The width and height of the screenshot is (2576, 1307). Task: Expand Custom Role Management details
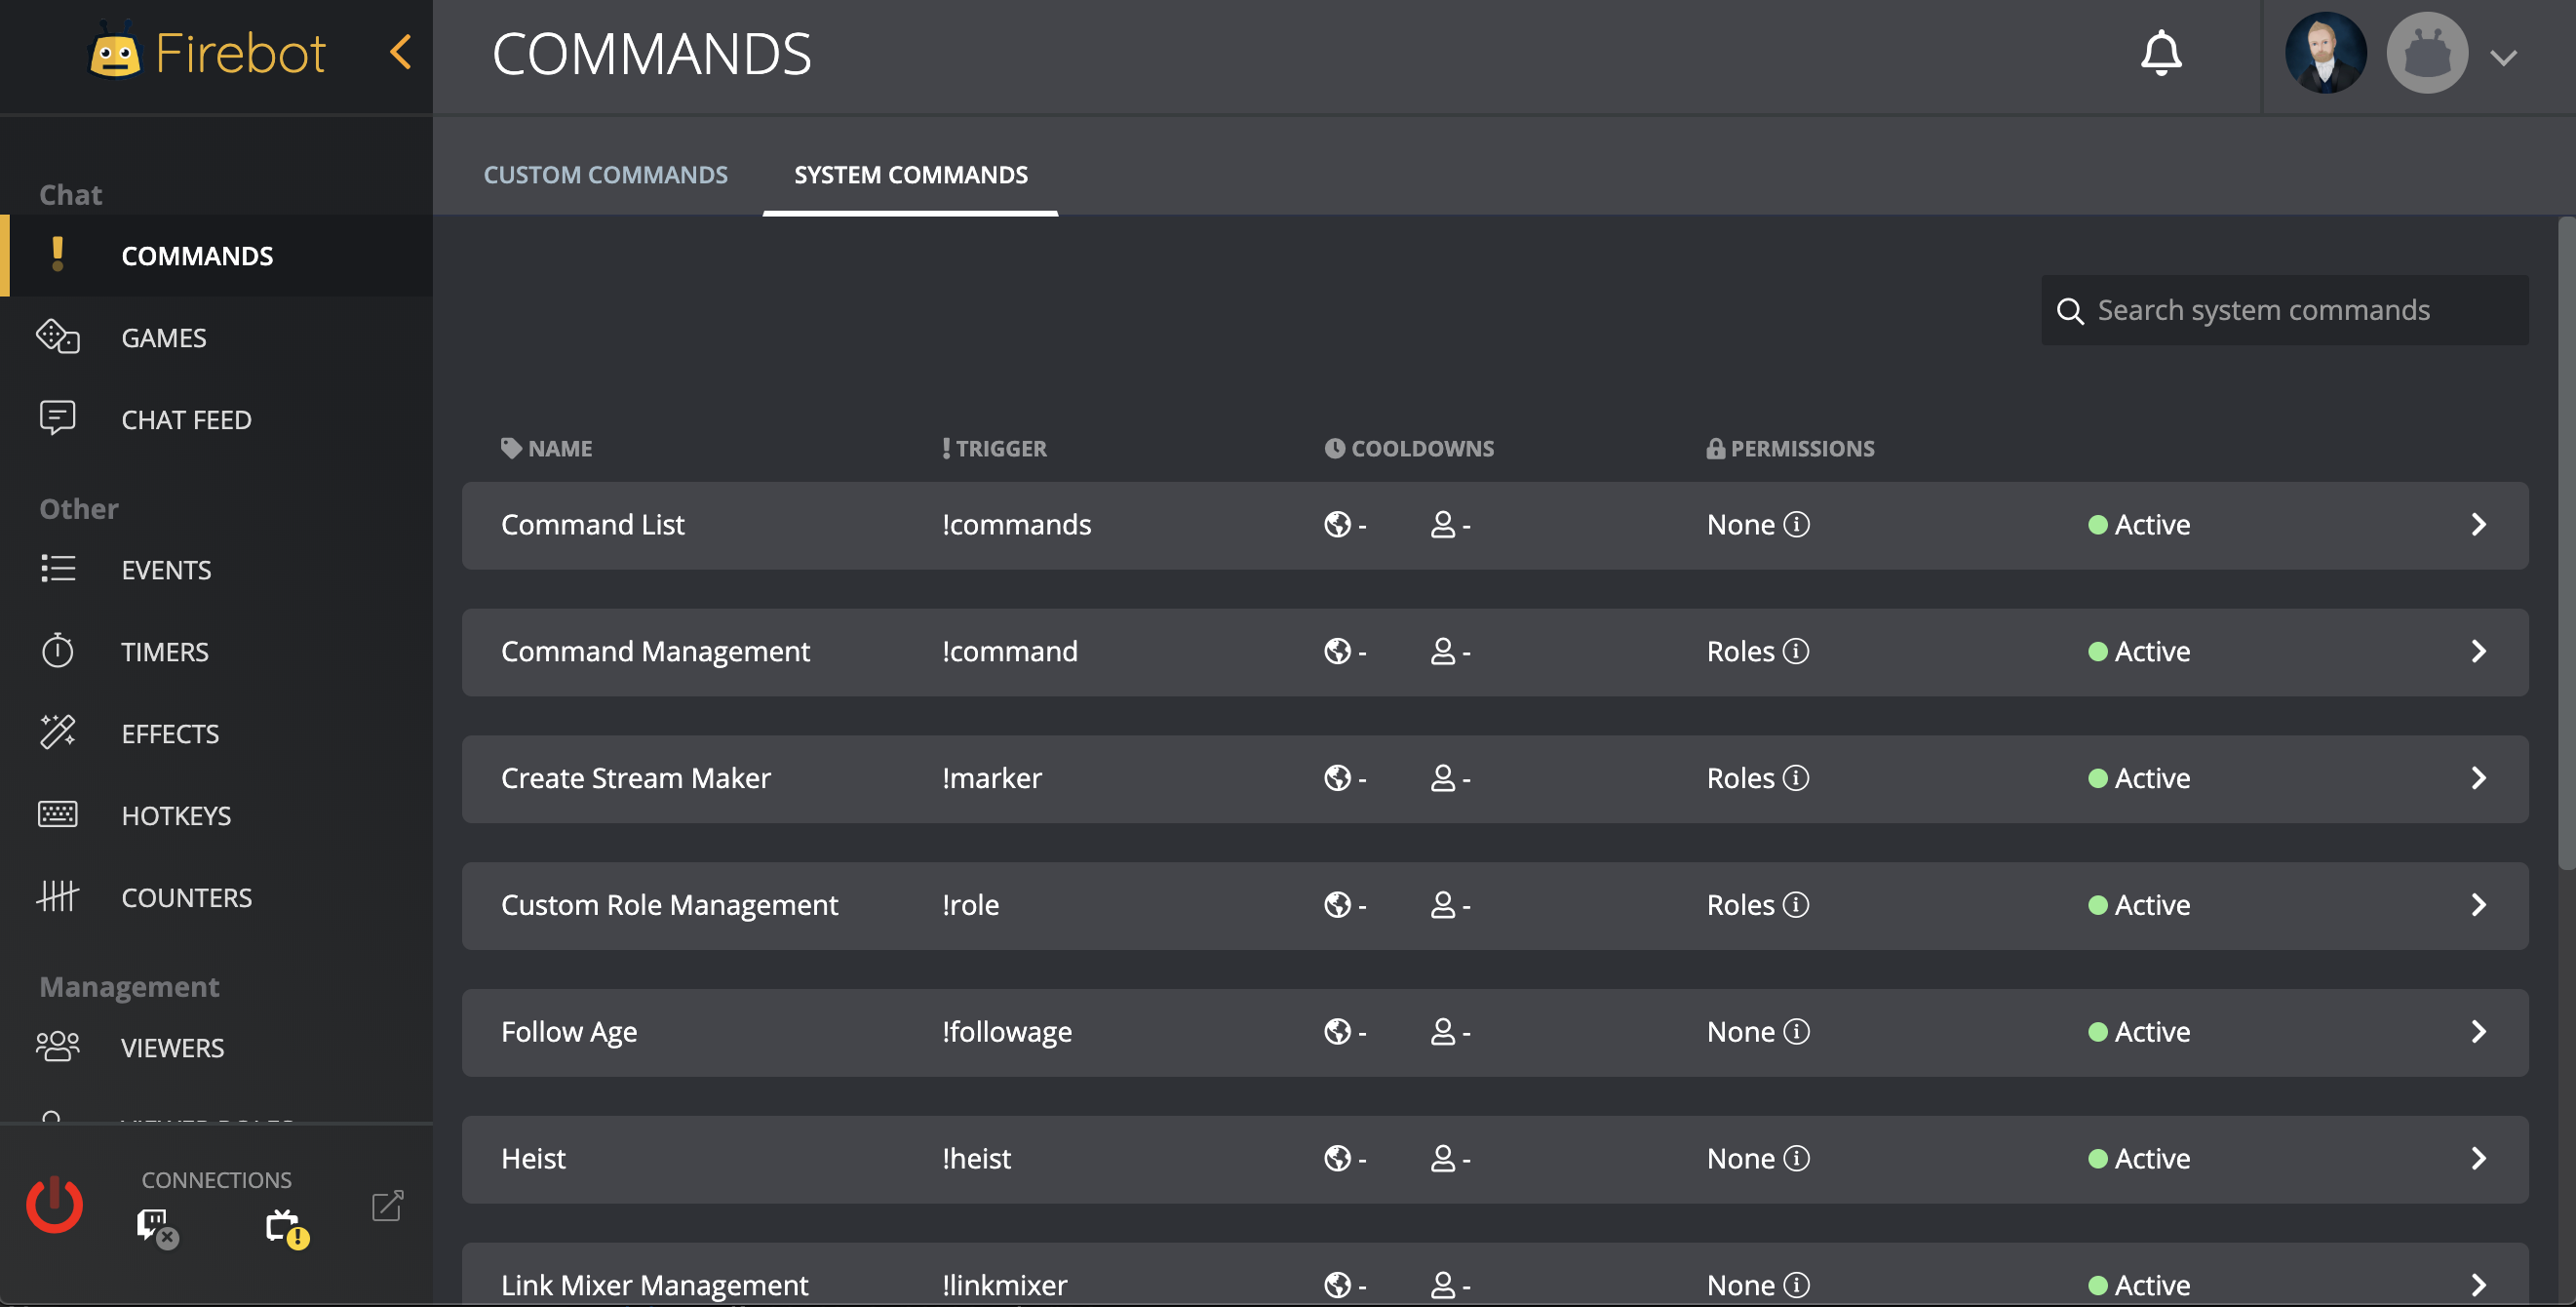2481,905
